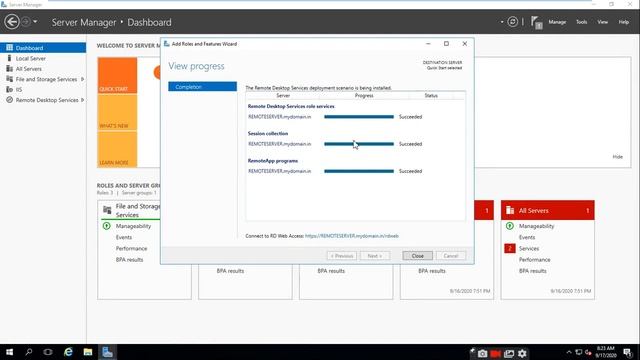Screen dimensions: 640x360
Task: Open the Manage menu
Action: [x=557, y=22]
